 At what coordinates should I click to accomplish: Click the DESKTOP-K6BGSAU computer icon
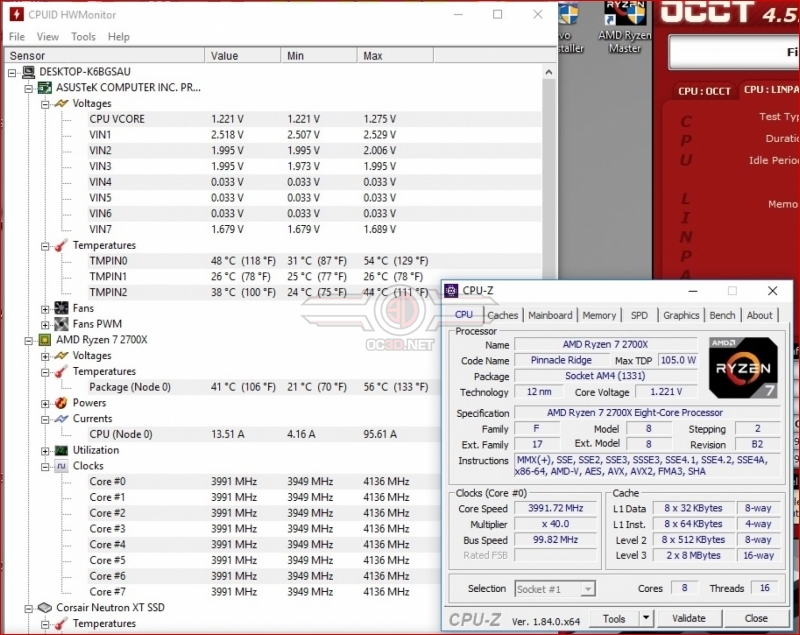pyautogui.click(x=29, y=72)
